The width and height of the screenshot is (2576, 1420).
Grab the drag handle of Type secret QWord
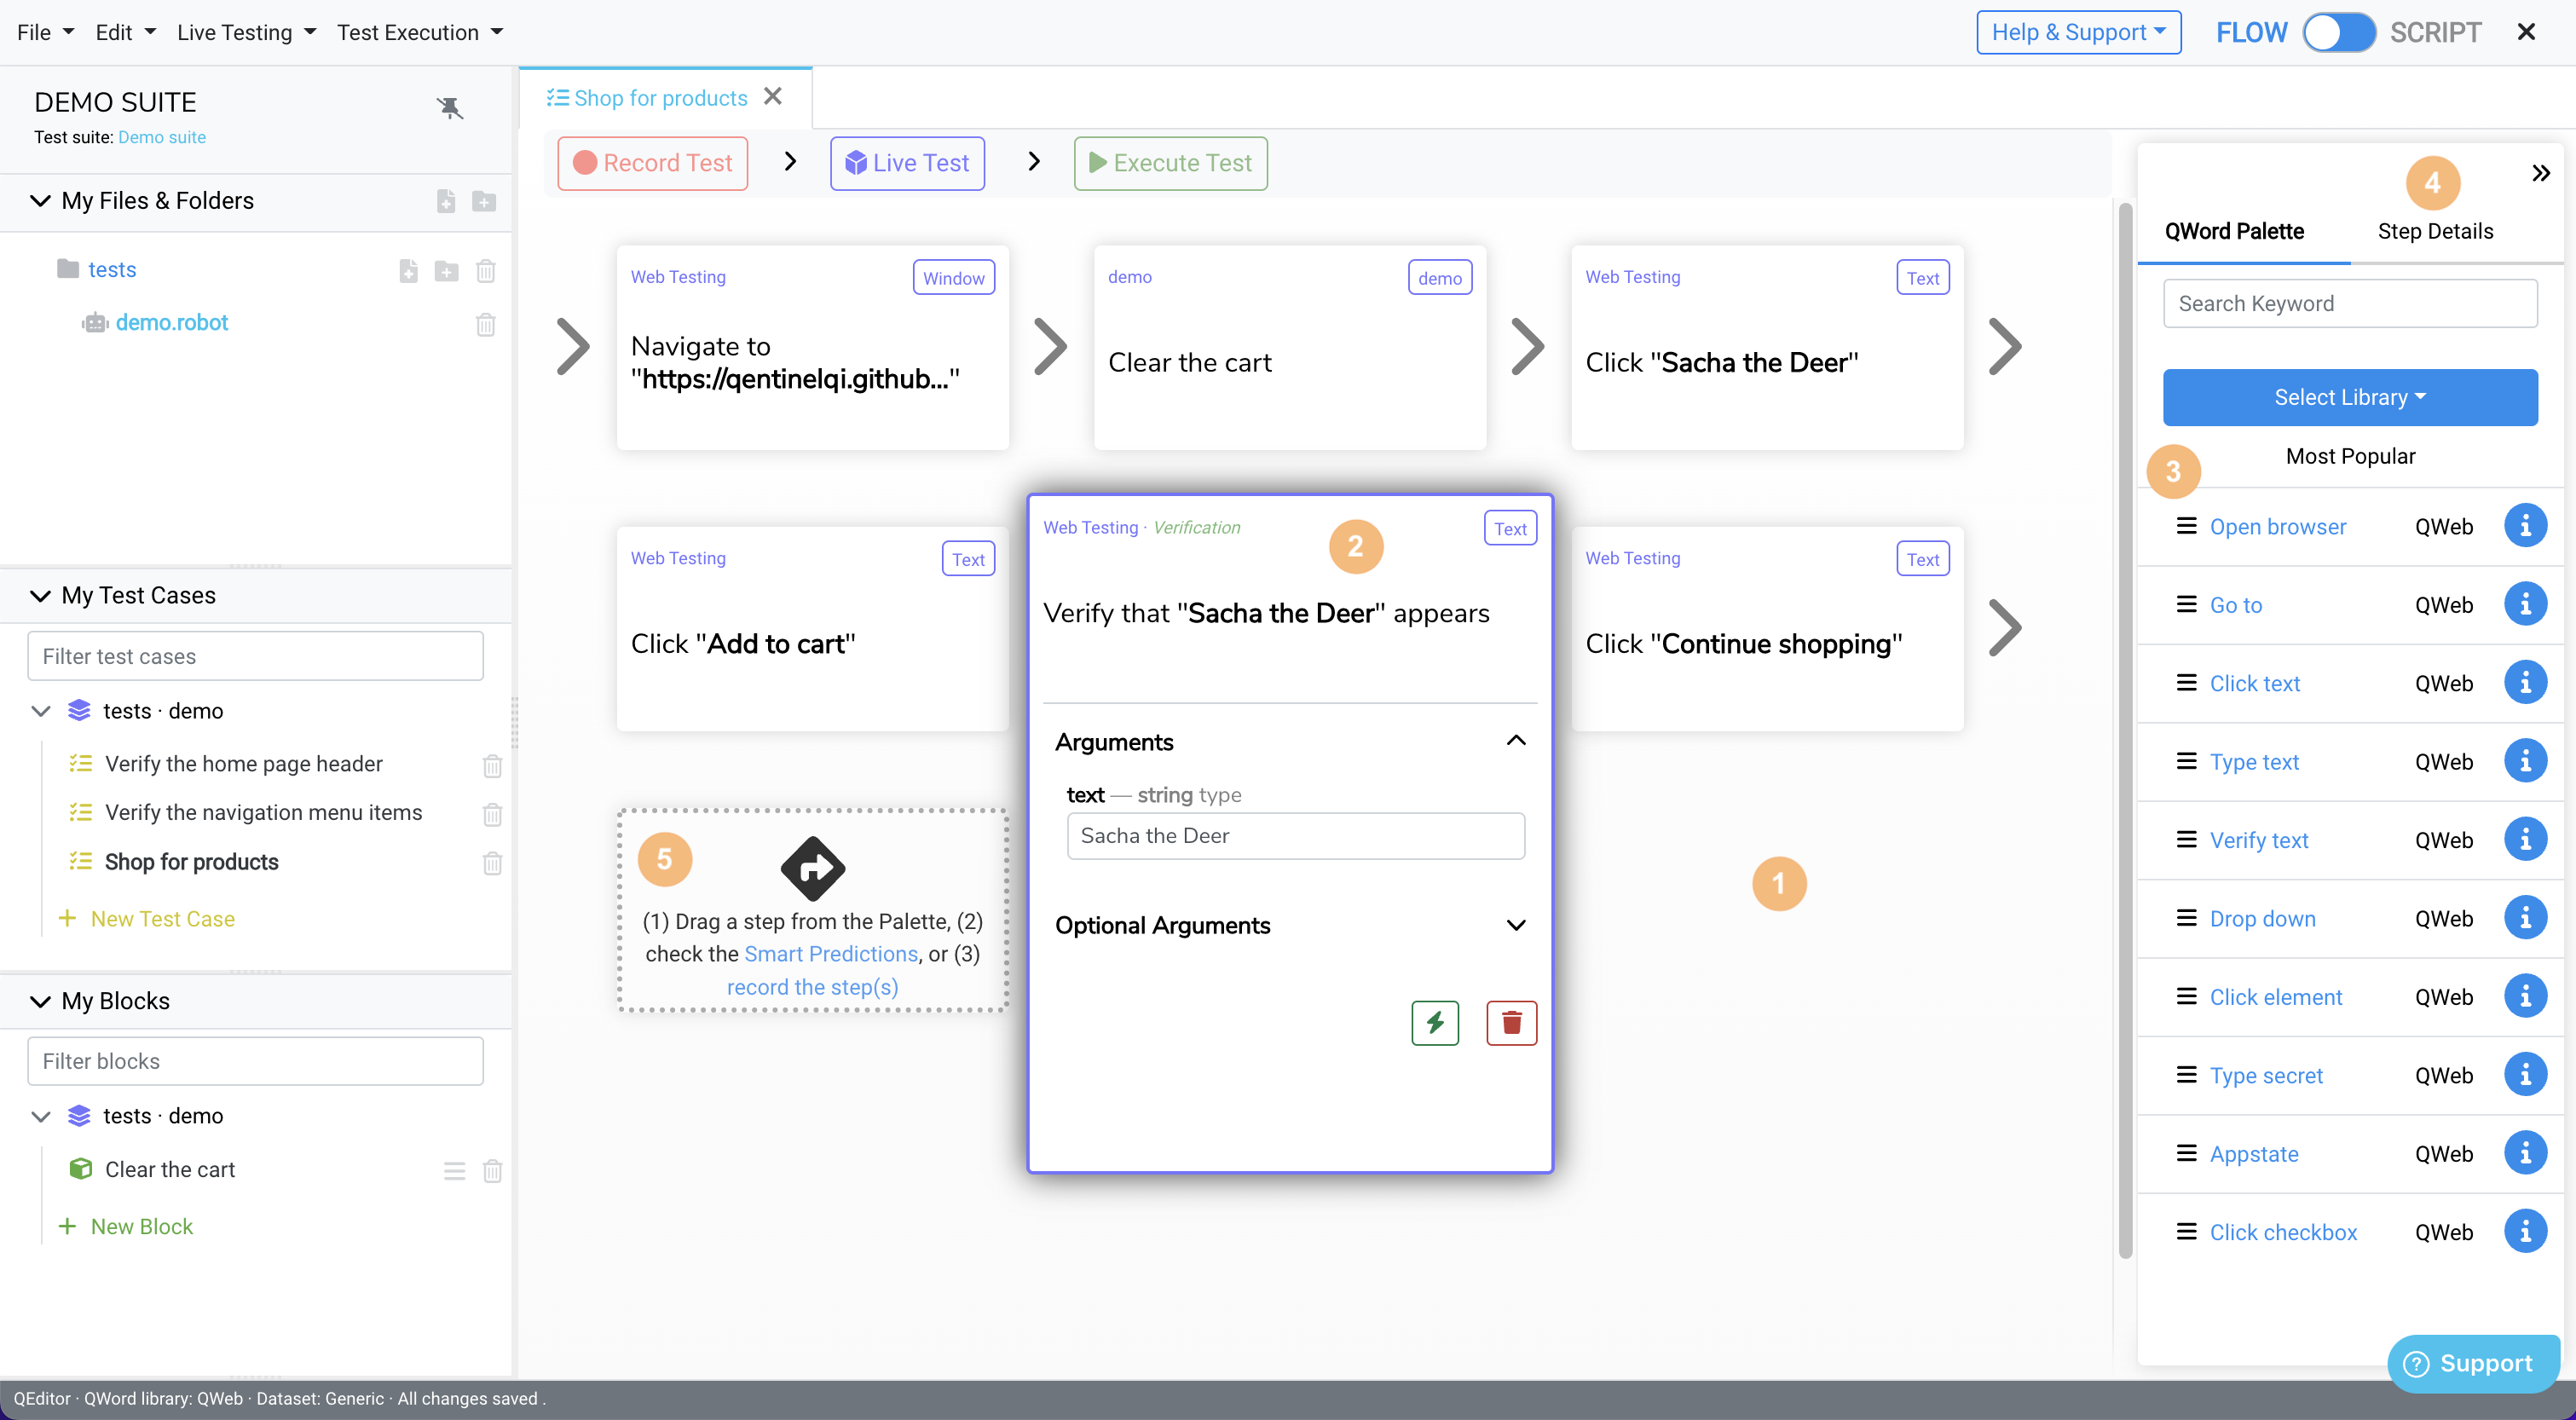coord(2187,1075)
